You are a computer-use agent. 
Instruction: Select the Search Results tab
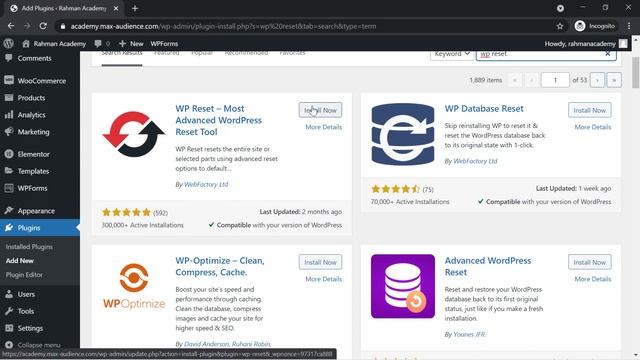point(122,55)
